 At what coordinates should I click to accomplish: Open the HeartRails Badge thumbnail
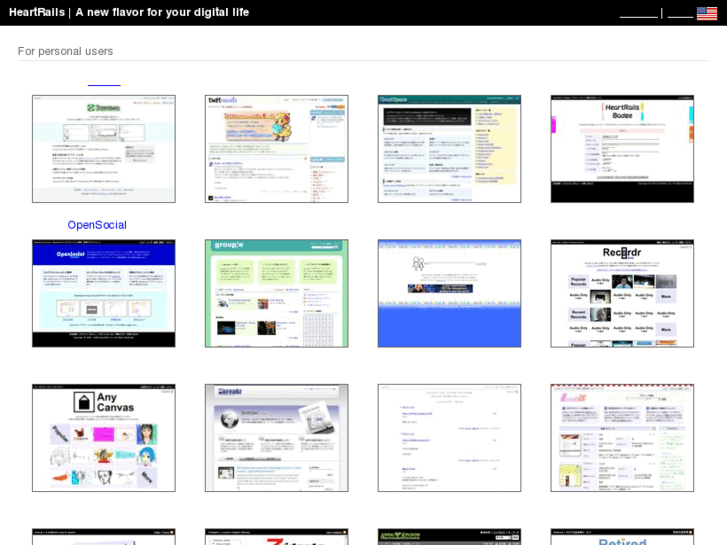(622, 149)
